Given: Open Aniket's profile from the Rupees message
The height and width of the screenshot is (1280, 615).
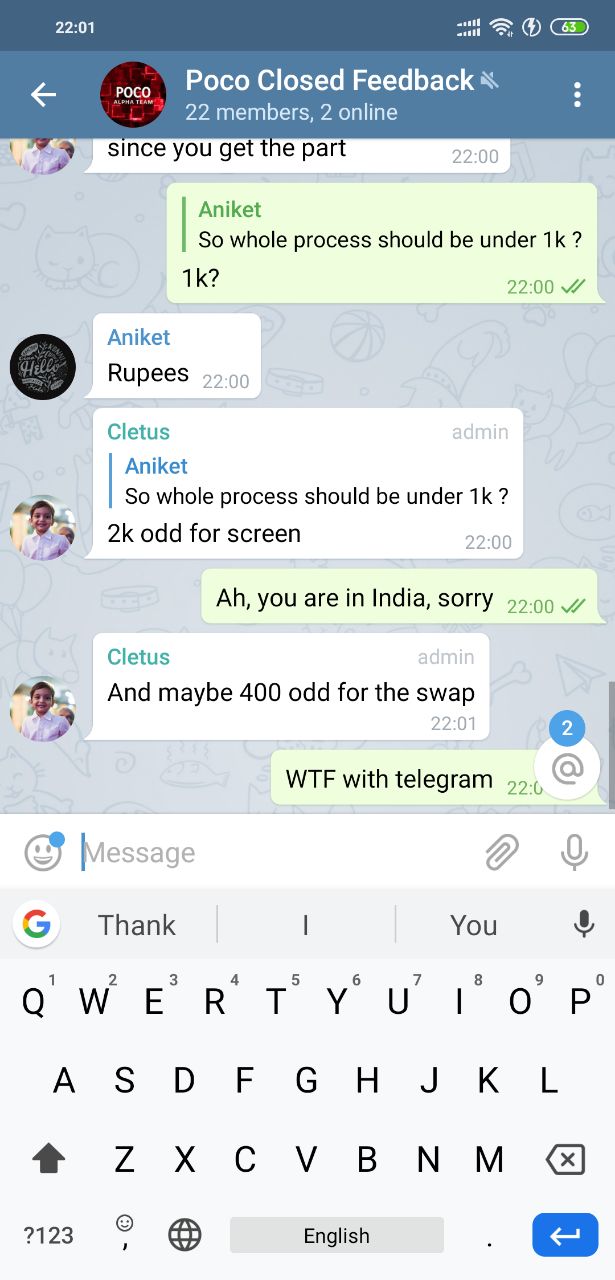Looking at the screenshot, I should tap(43, 367).
